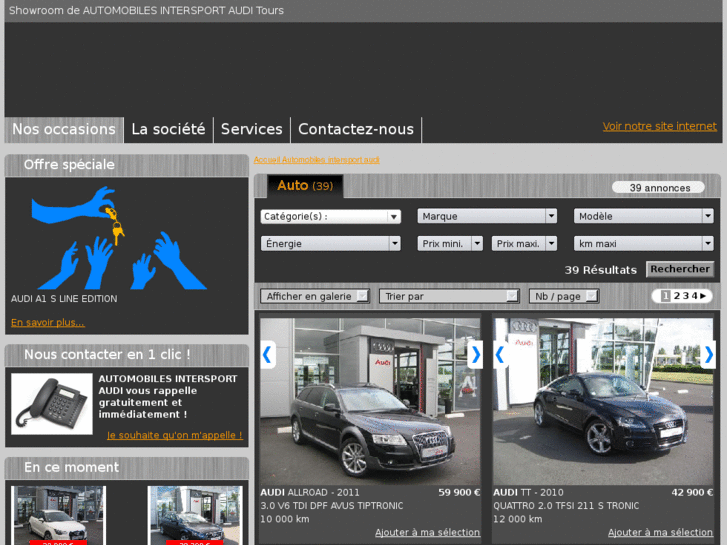Open Audi TT car photo
Image resolution: width=727 pixels, height=545 pixels.
click(603, 401)
